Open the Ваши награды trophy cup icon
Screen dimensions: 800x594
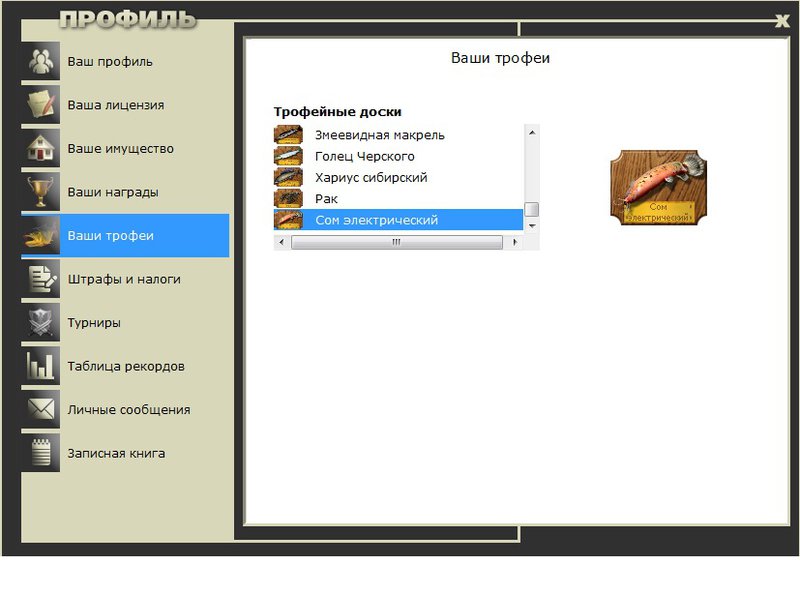[41, 192]
